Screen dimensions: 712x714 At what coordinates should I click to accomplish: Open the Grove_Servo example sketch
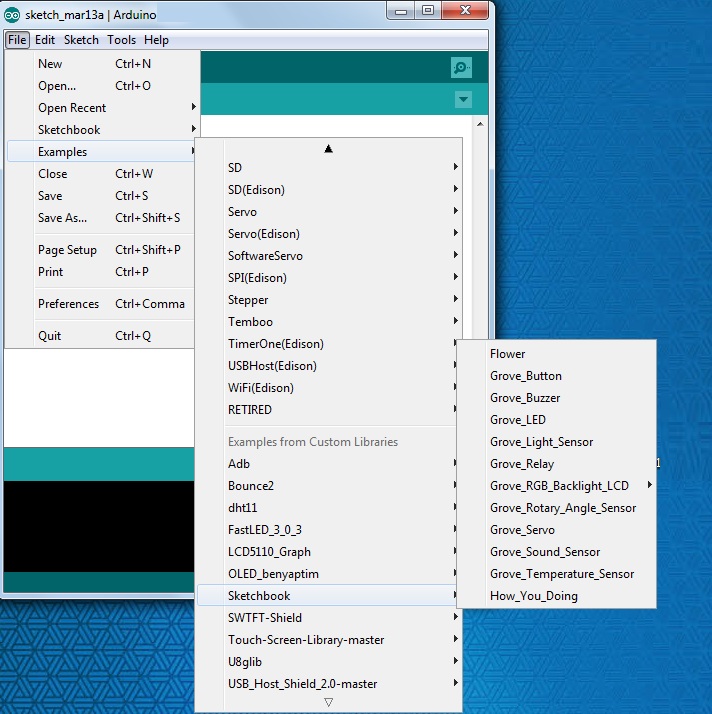pos(557,530)
